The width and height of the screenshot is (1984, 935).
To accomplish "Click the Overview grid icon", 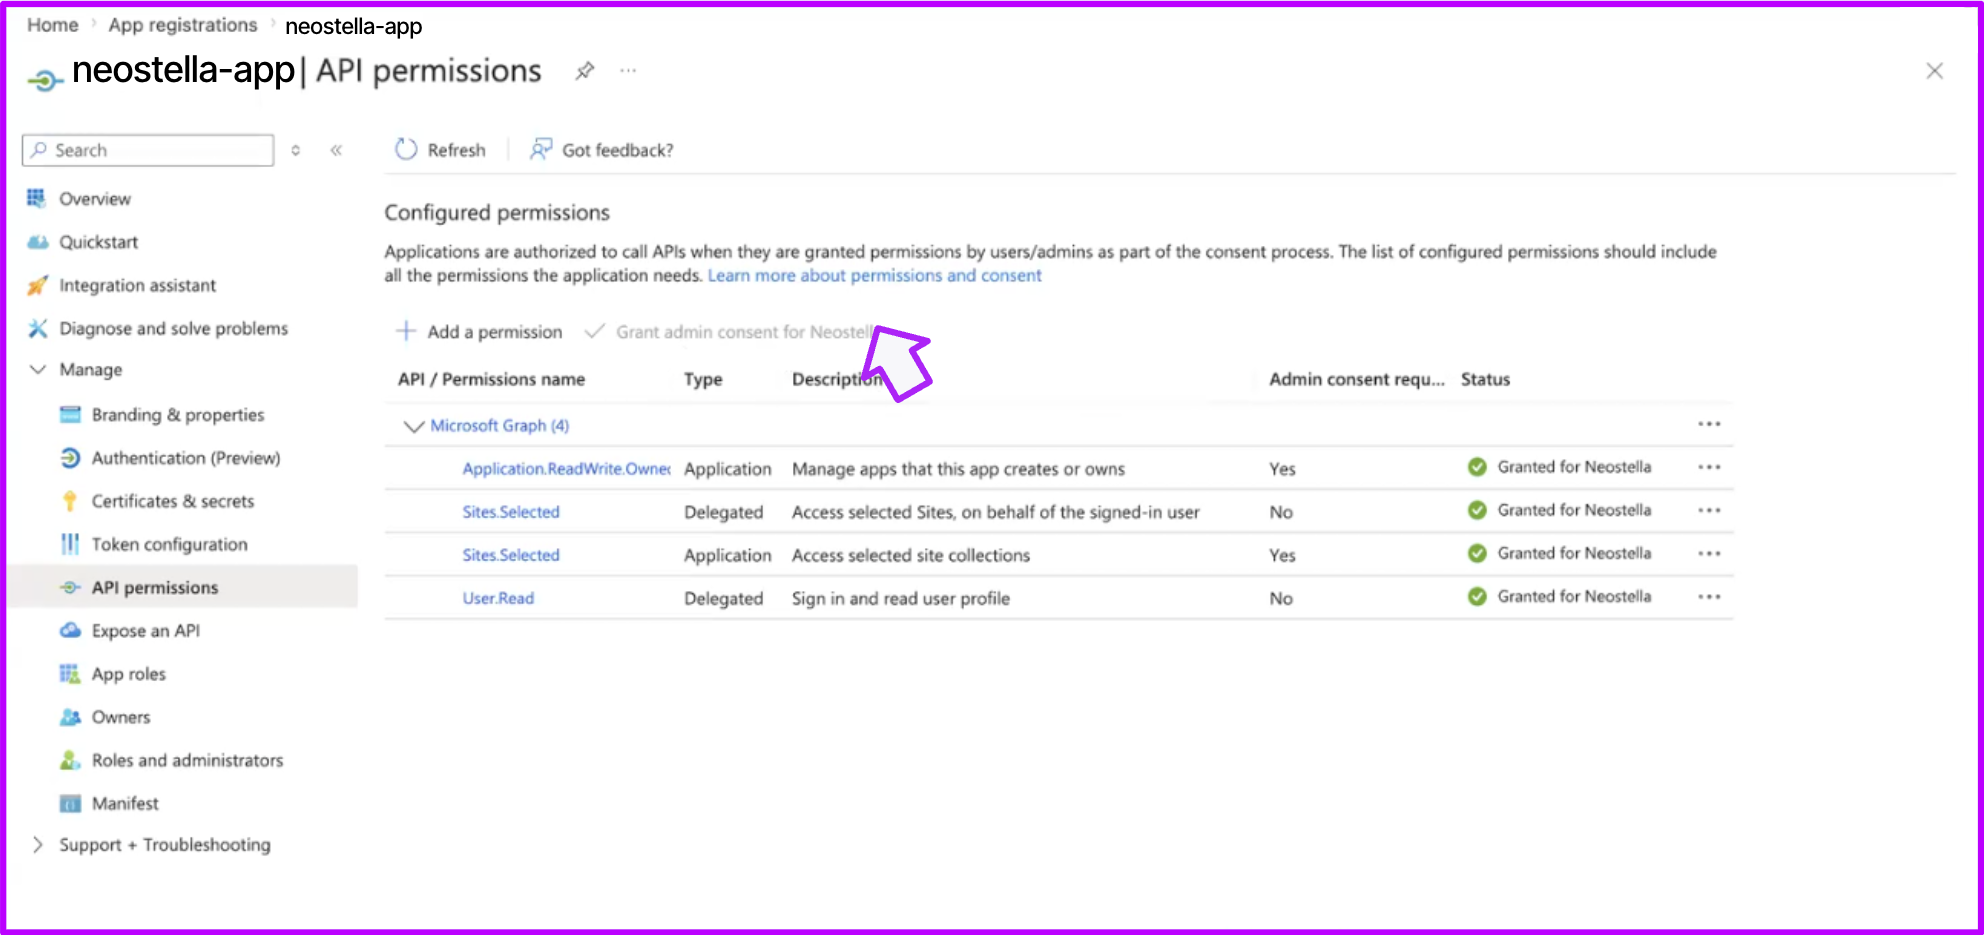I will (36, 198).
